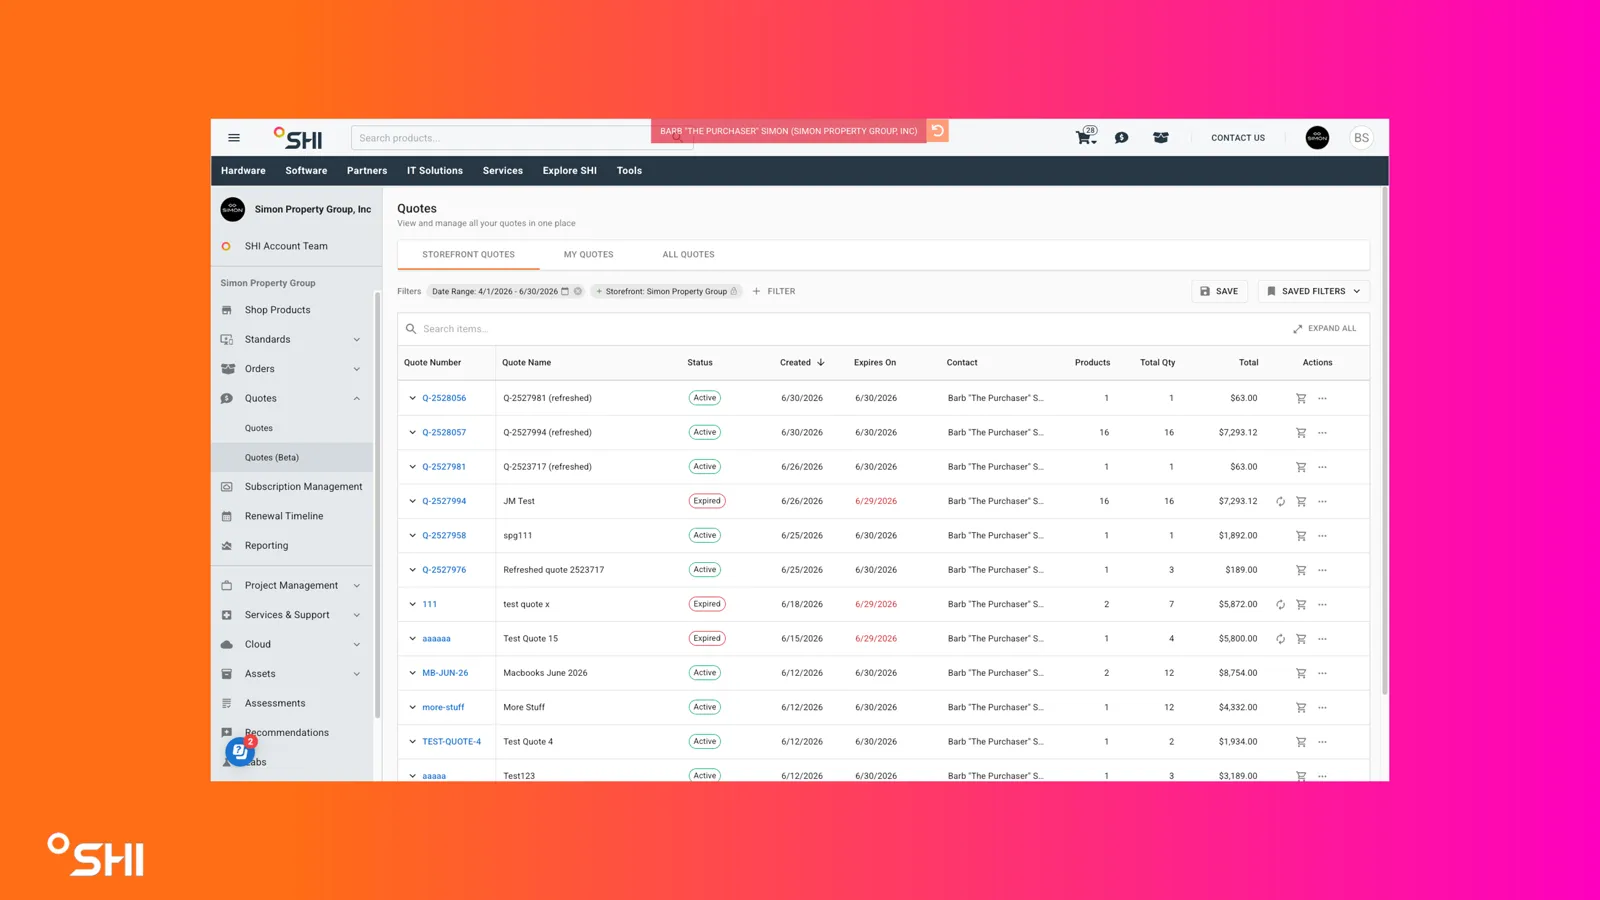This screenshot has height=900, width=1600.
Task: Click the Simon avatar in top bar
Action: (1317, 138)
